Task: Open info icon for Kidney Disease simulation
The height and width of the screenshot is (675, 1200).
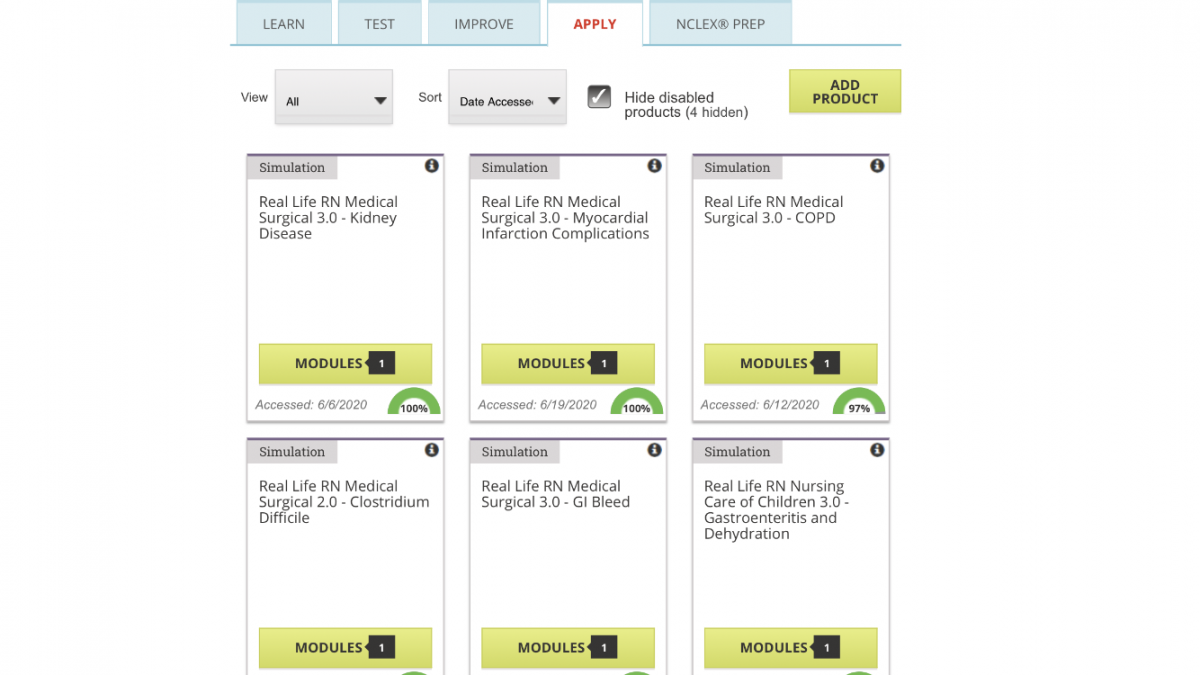Action: [x=432, y=166]
